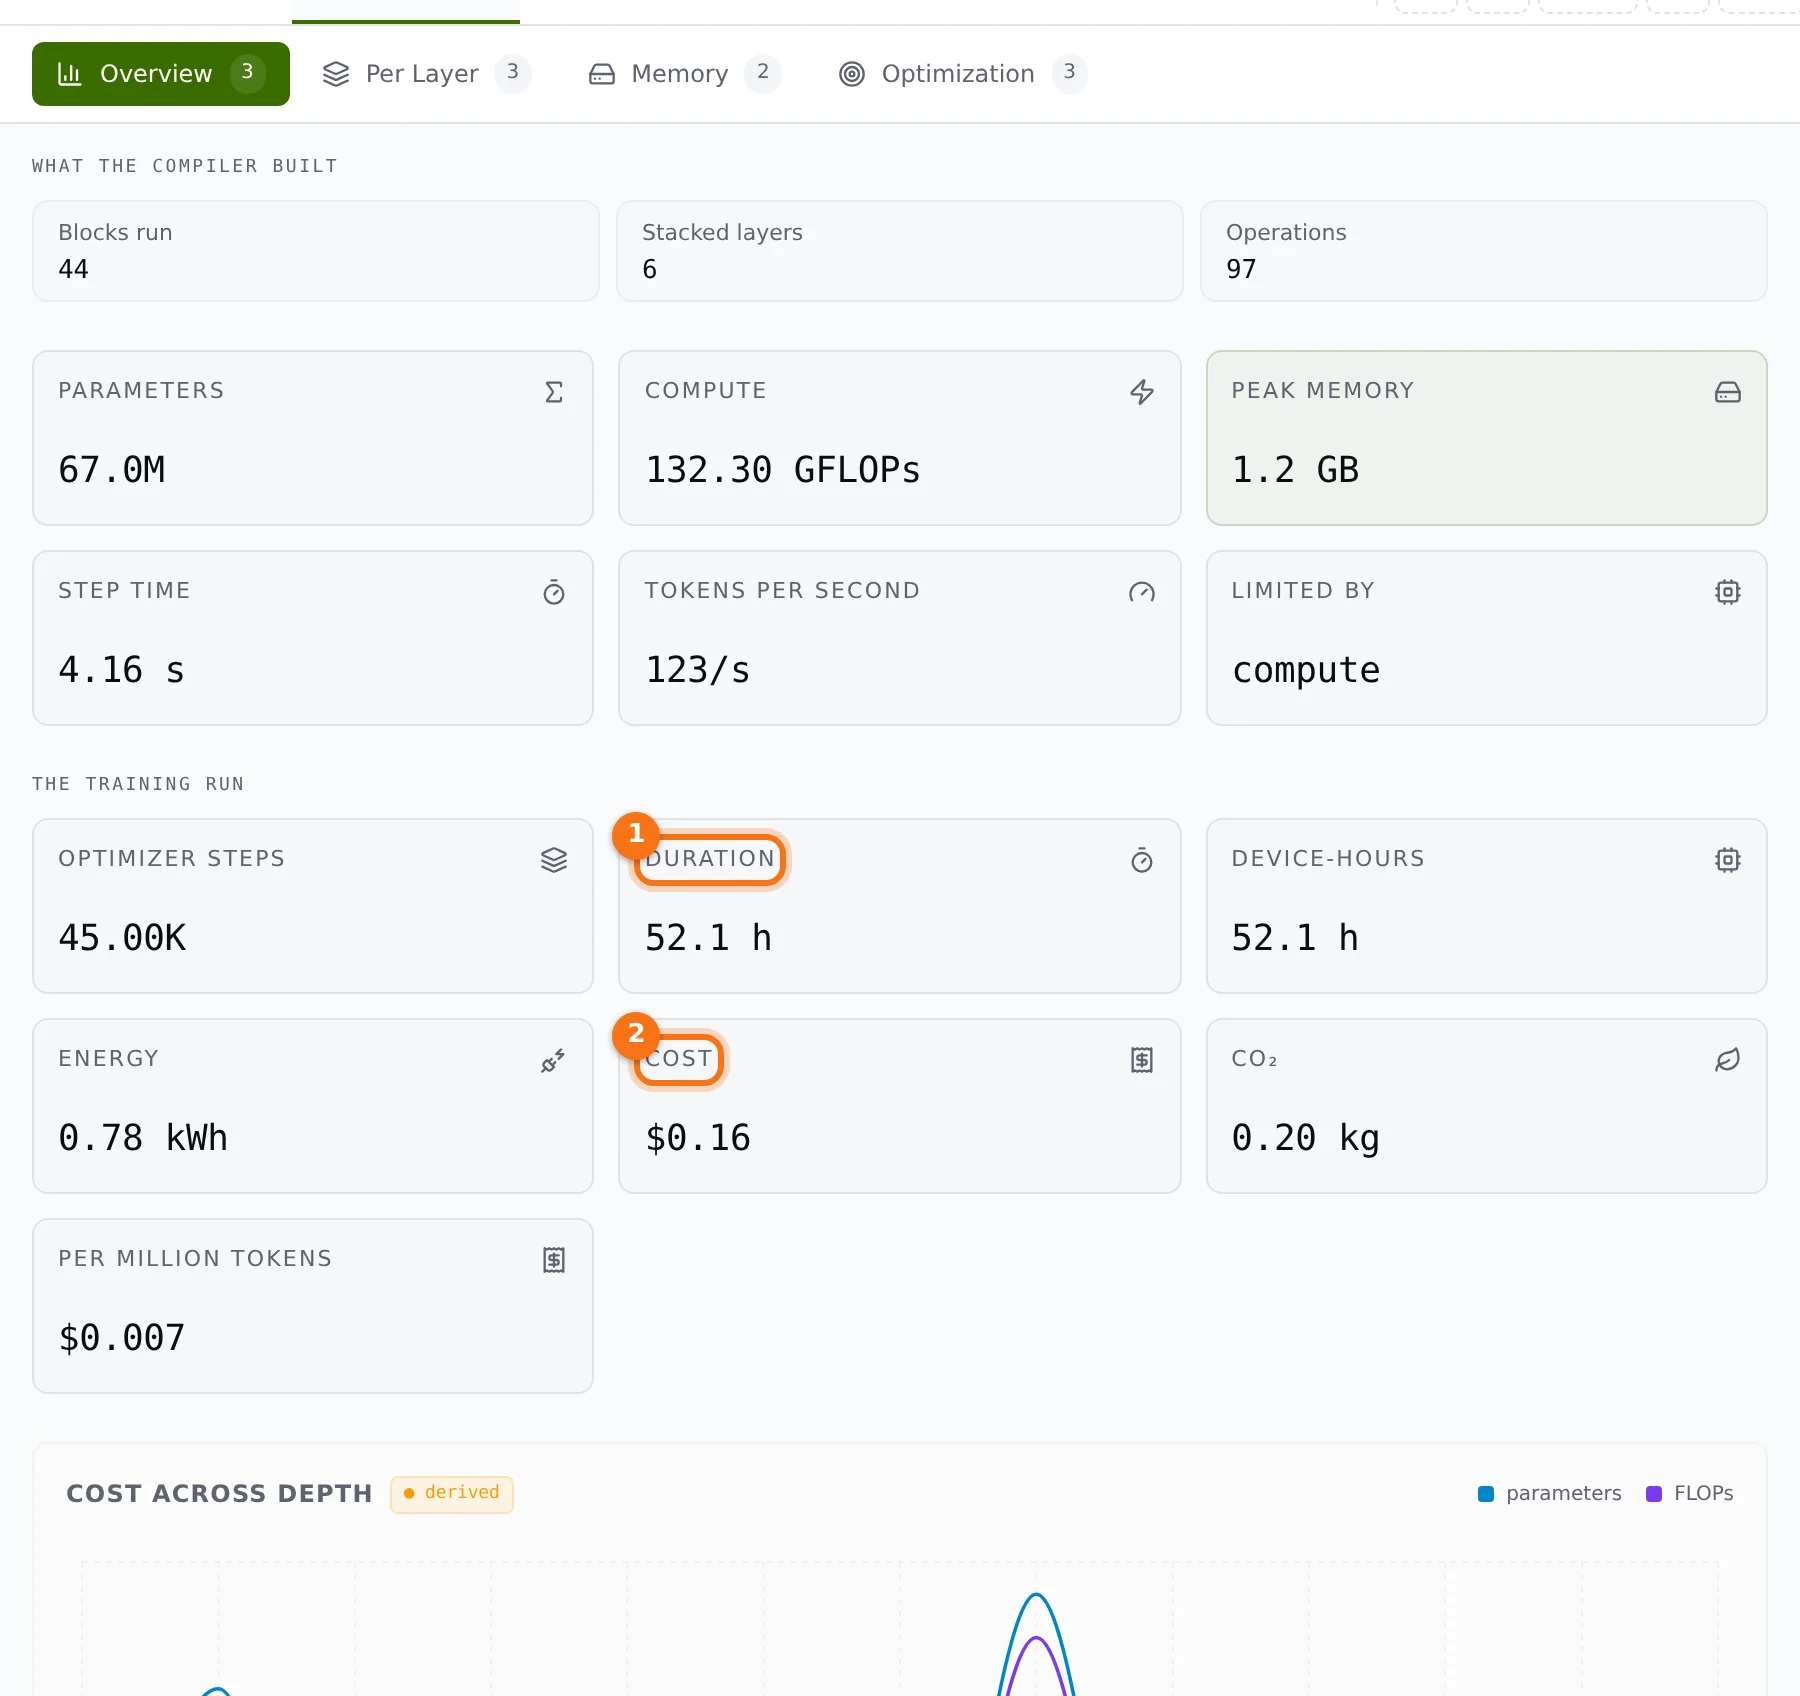Image resolution: width=1800 pixels, height=1696 pixels.
Task: Click the What The Compiler Built heading
Action: coord(185,166)
